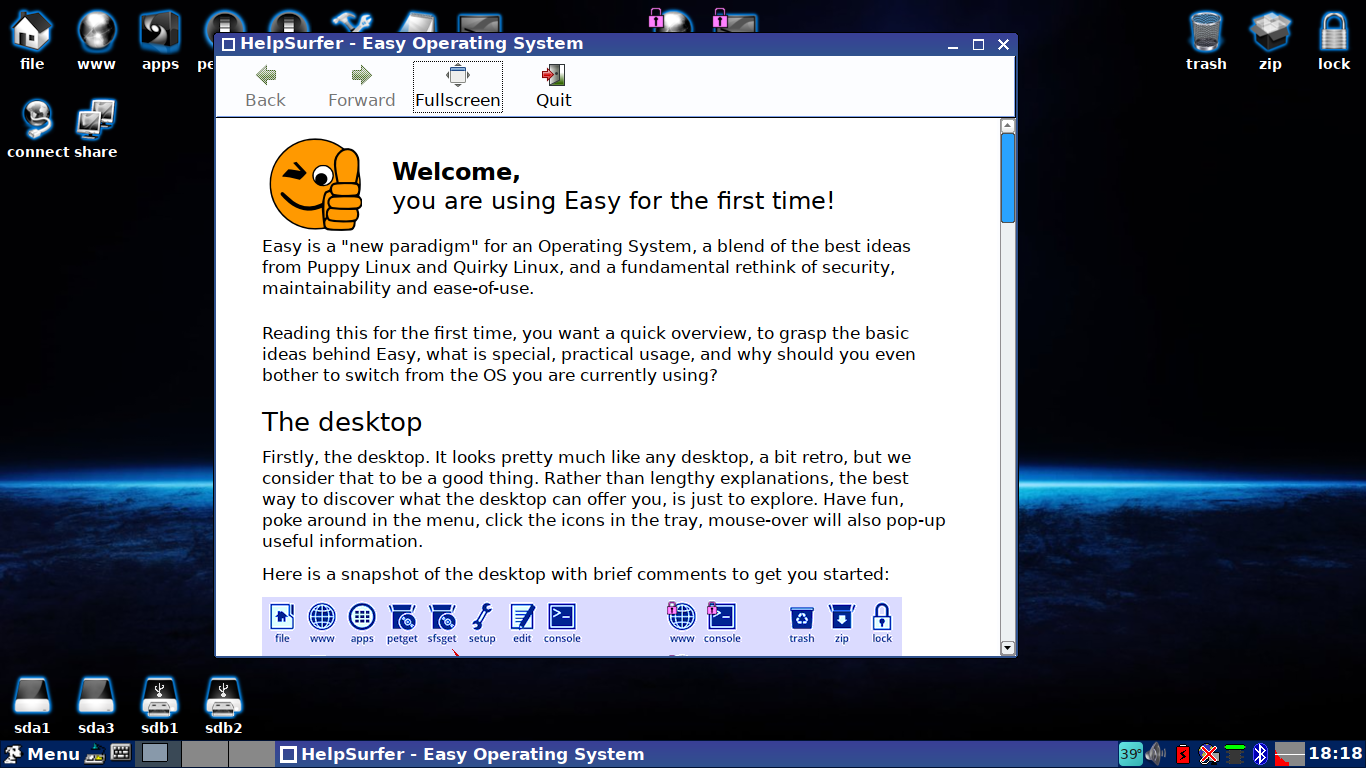Open the sda1 drive icon
1366x768 pixels.
pyautogui.click(x=32, y=706)
